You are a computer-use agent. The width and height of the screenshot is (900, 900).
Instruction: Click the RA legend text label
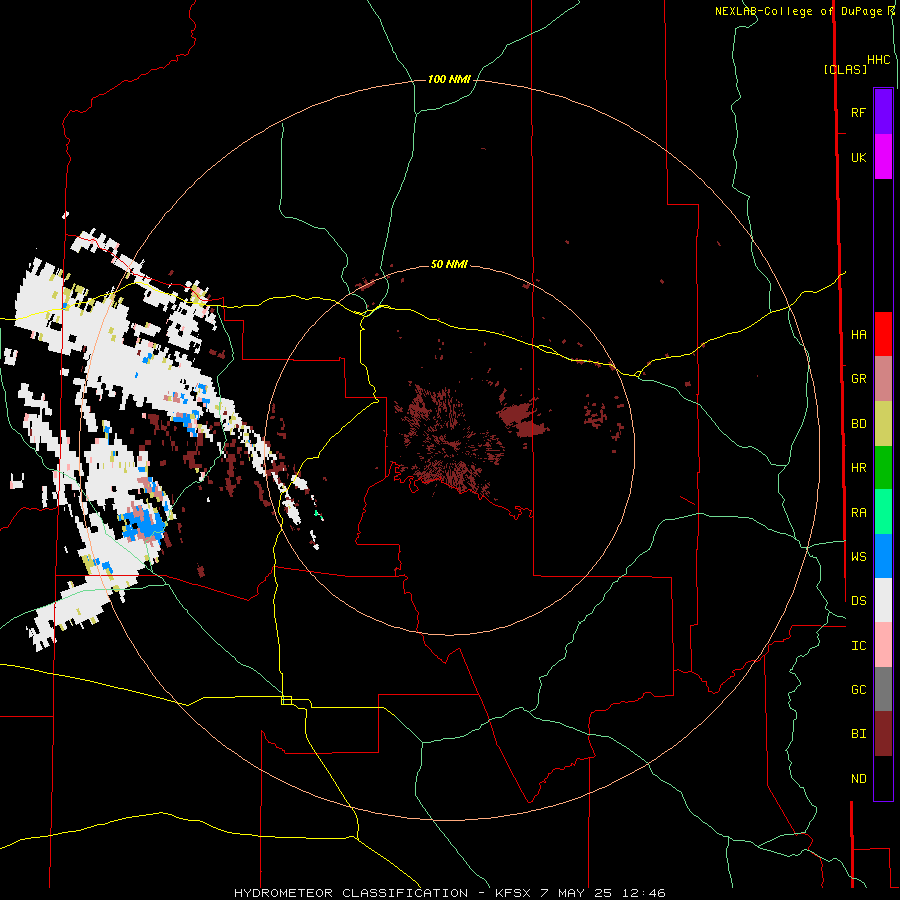pos(858,513)
